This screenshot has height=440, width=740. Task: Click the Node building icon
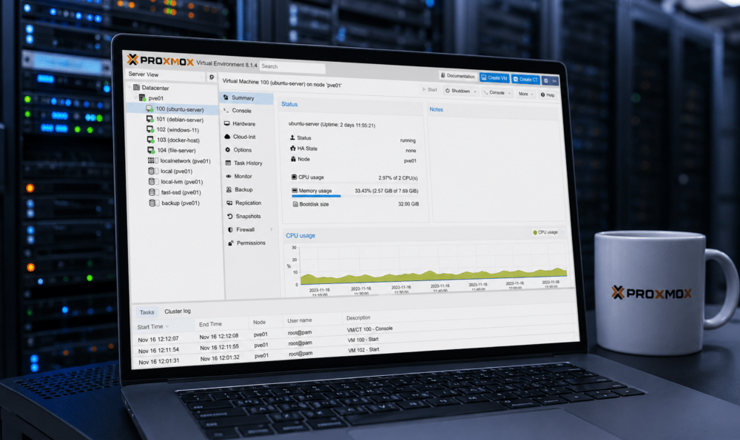point(294,159)
